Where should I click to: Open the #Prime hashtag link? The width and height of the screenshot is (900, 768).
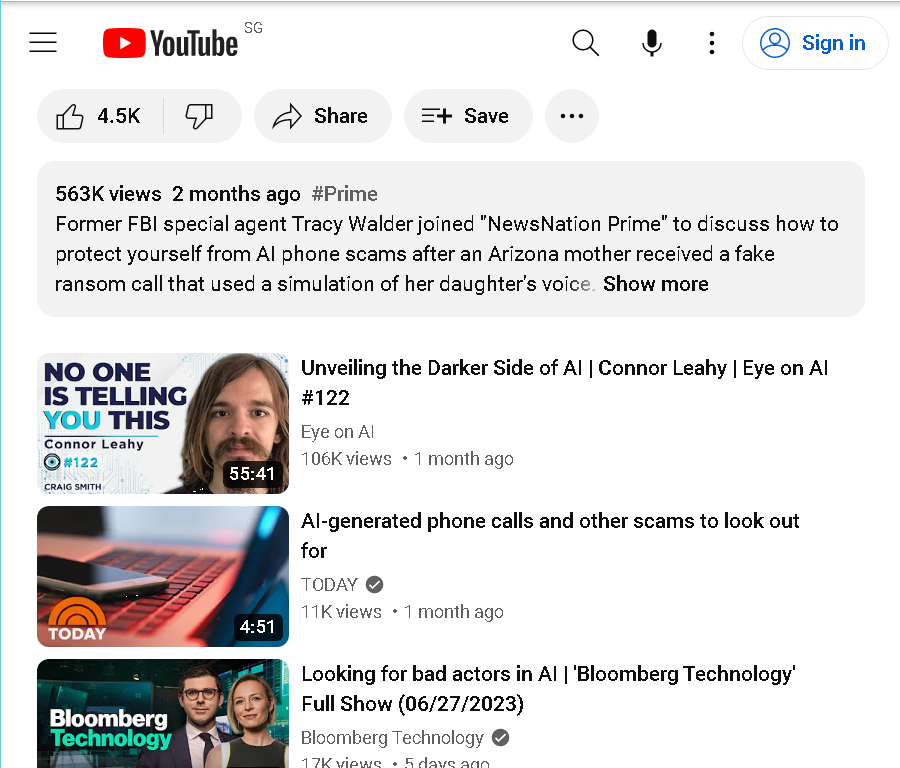pos(344,194)
